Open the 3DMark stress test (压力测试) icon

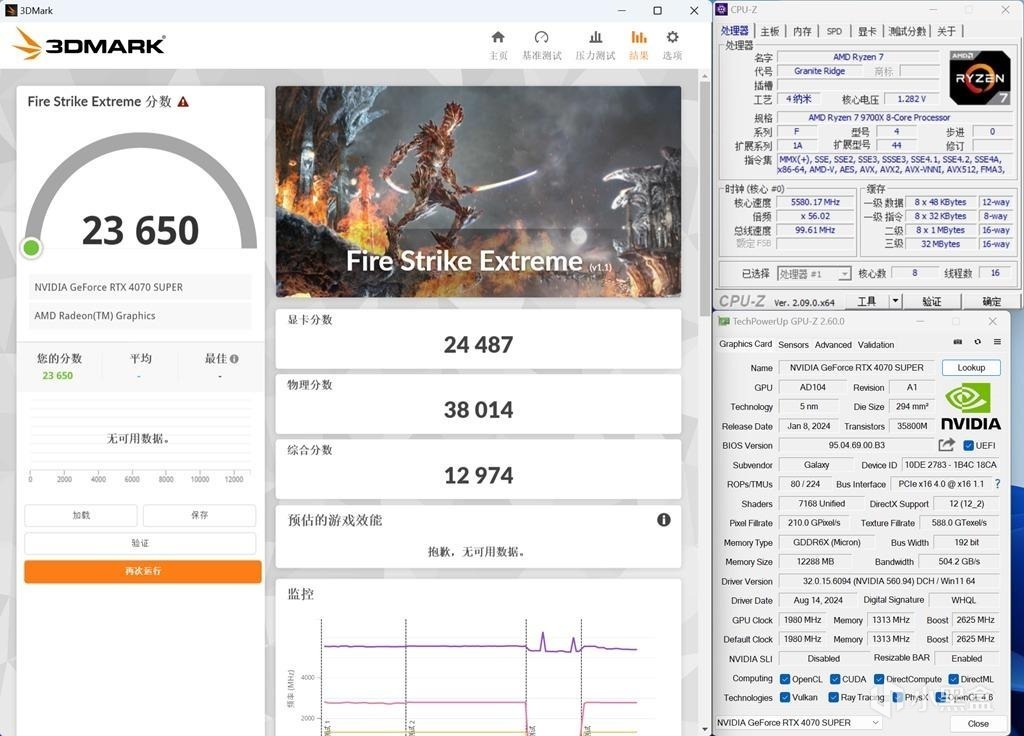(595, 37)
